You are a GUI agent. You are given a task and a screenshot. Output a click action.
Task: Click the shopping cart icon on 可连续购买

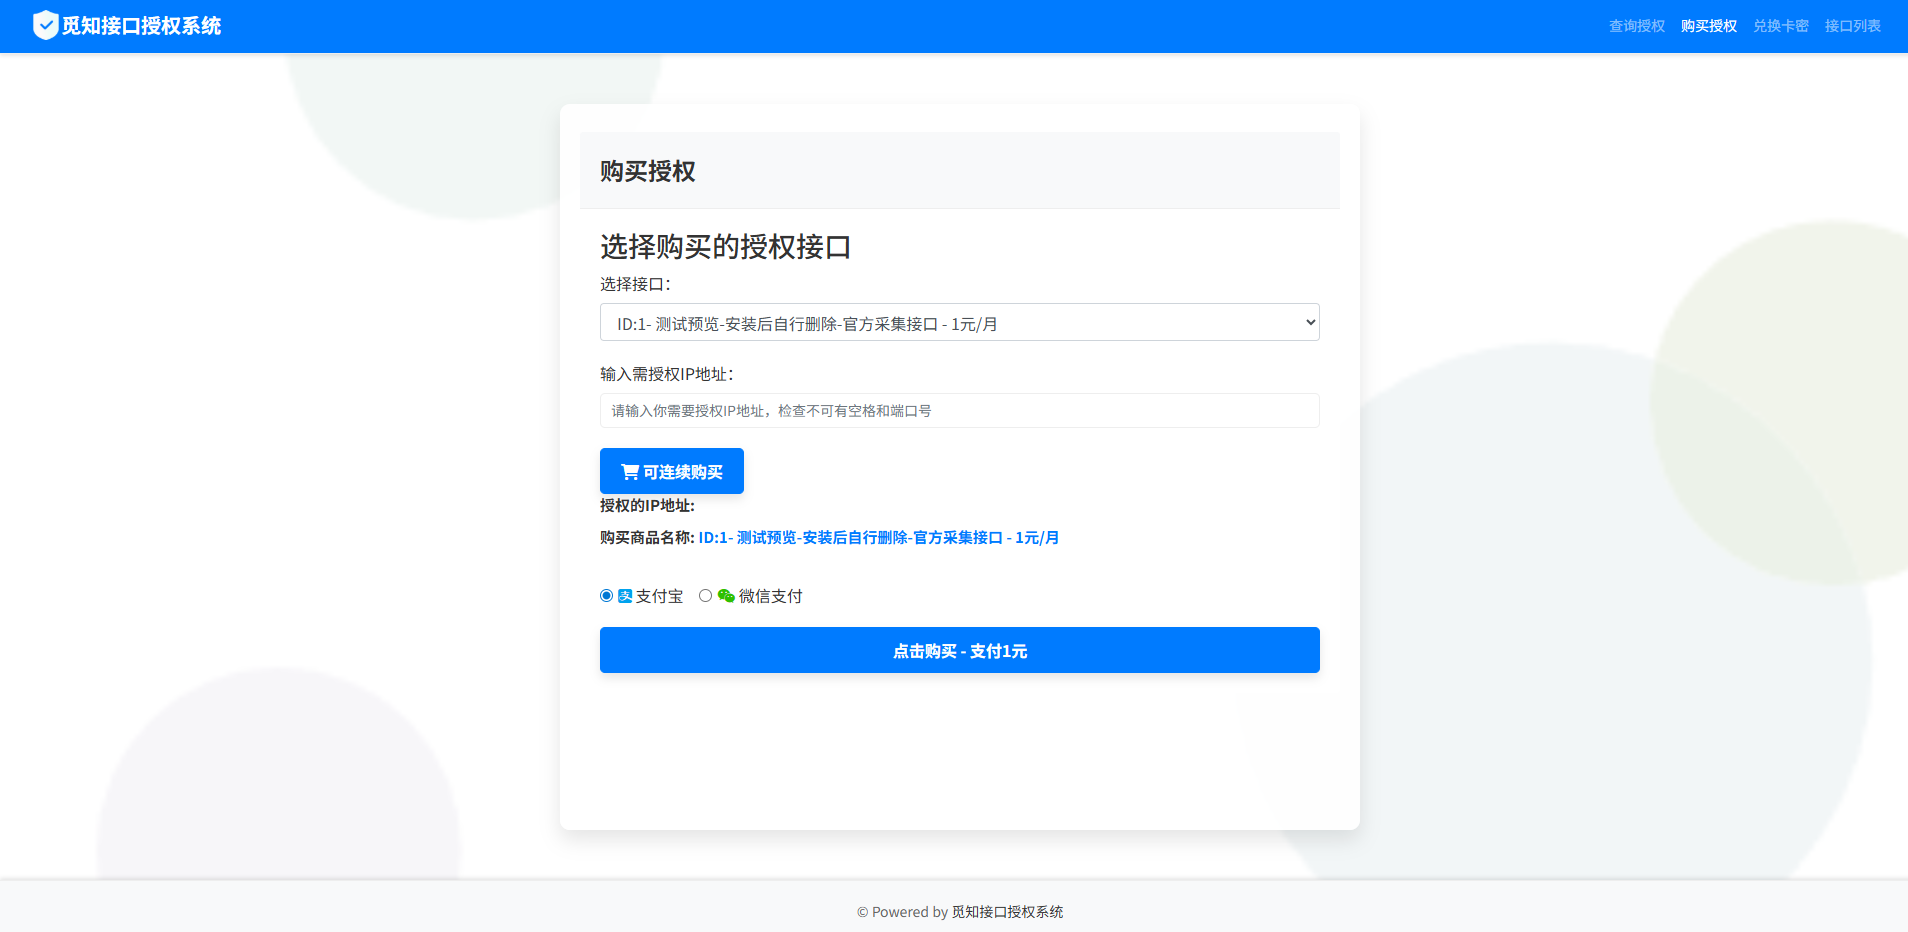[629, 470]
